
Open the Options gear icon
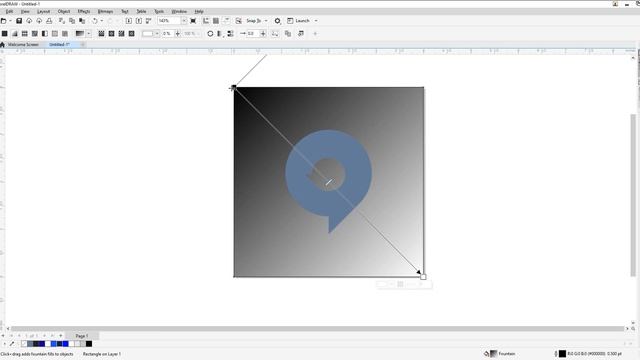(278, 21)
